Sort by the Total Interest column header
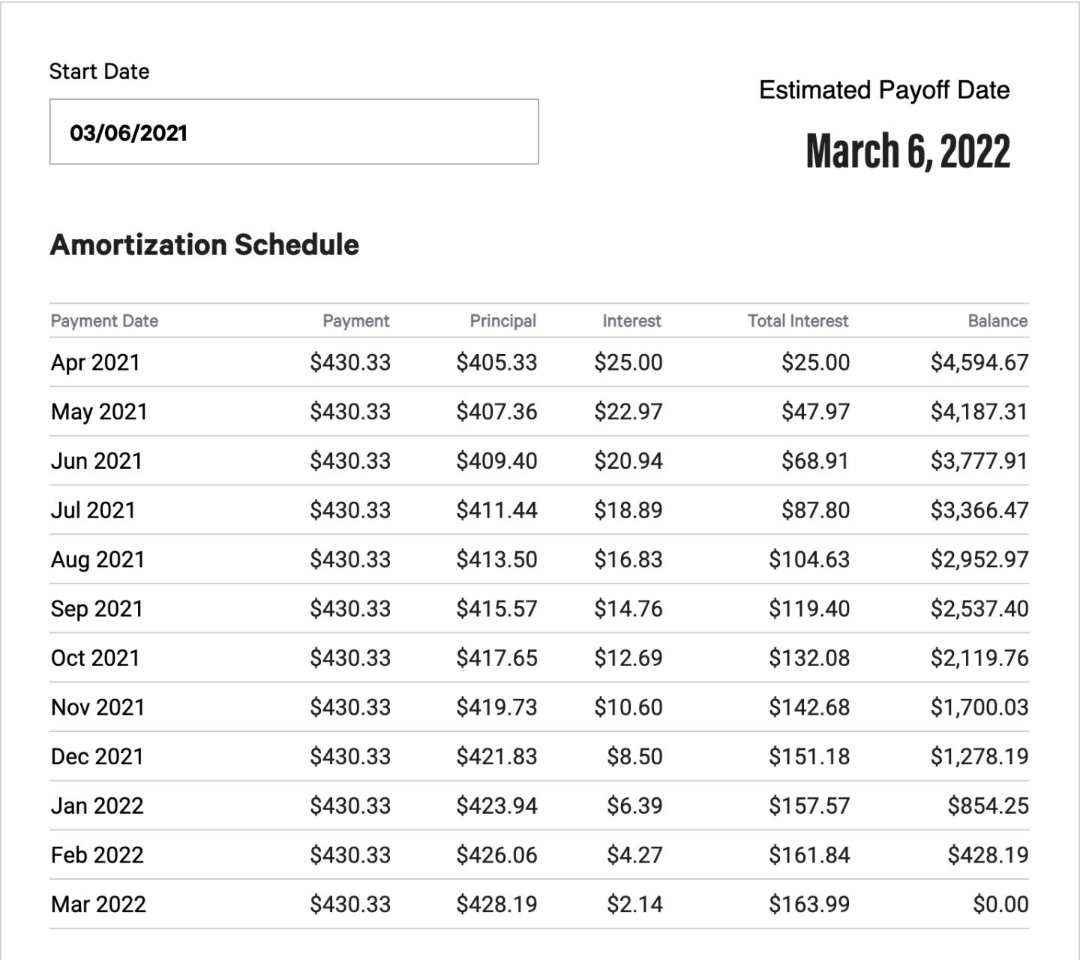Image resolution: width=1080 pixels, height=960 pixels. point(797,321)
